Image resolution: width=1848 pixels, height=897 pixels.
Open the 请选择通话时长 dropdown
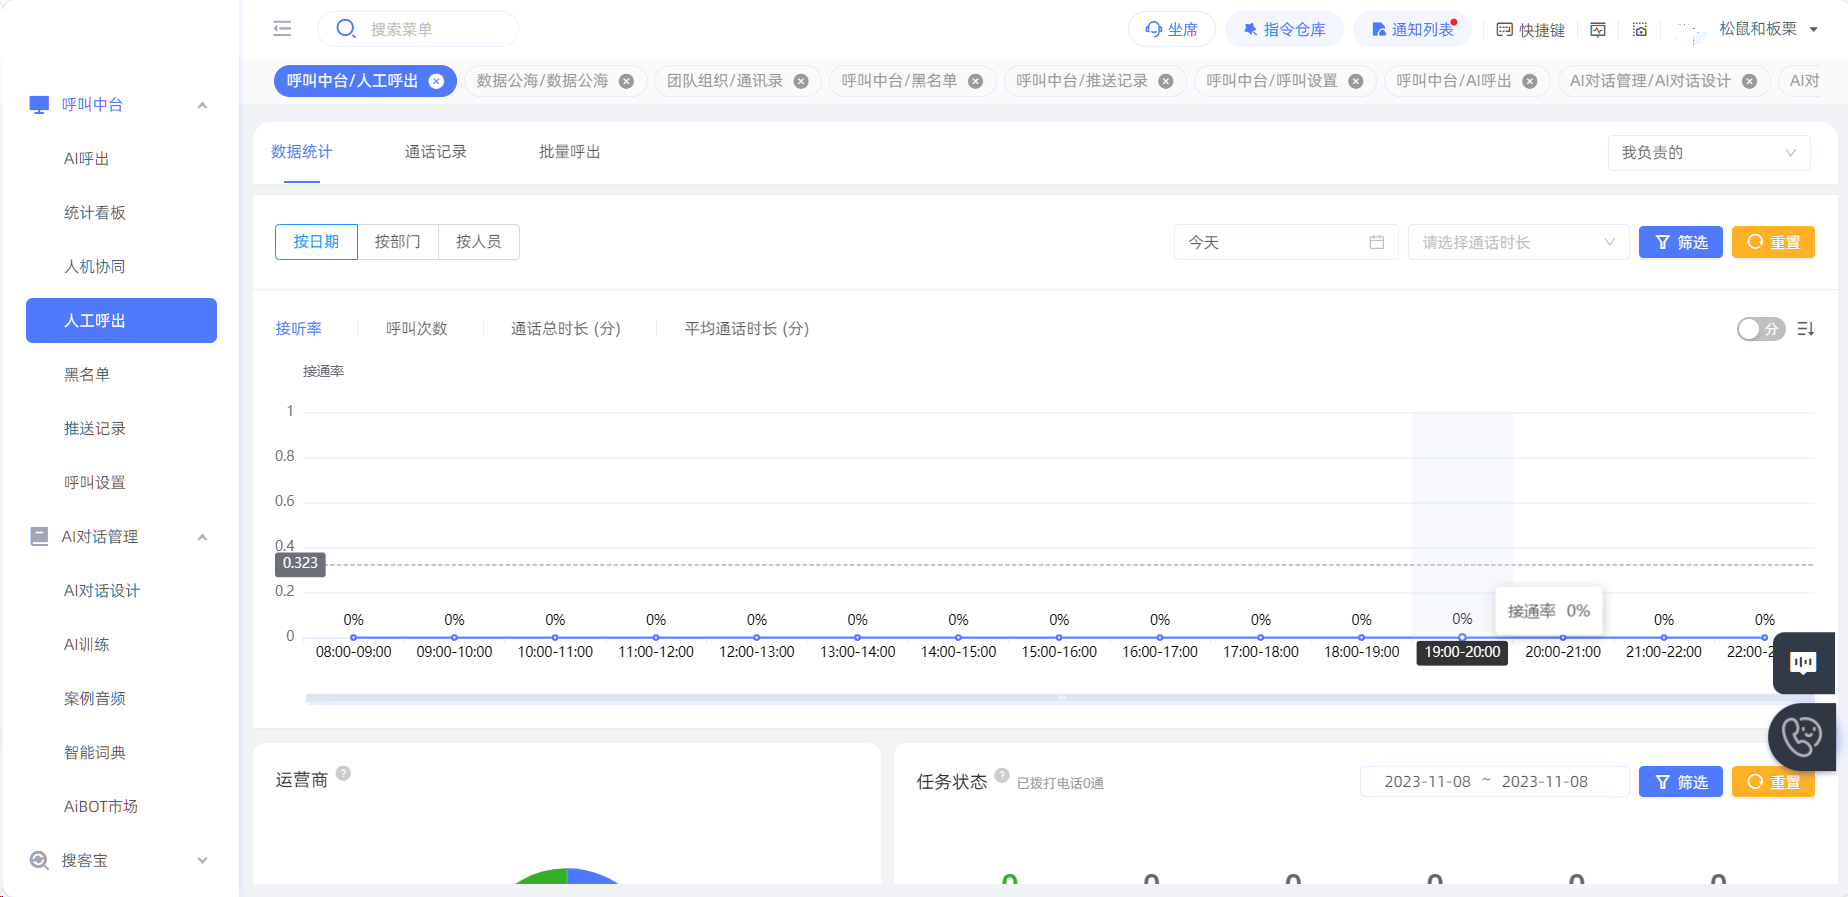1519,242
